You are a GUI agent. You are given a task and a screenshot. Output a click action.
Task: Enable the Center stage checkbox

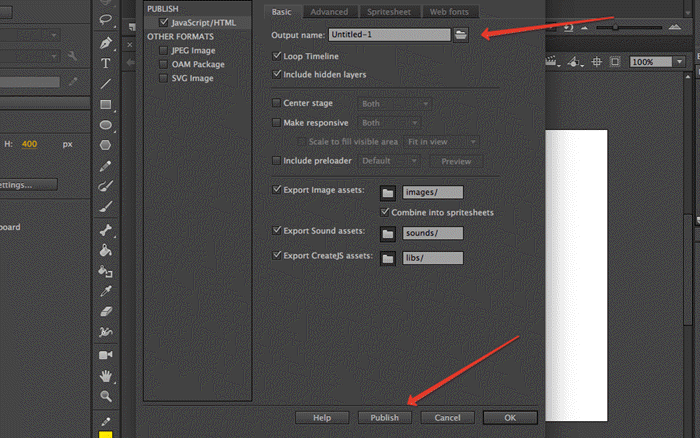(x=277, y=103)
